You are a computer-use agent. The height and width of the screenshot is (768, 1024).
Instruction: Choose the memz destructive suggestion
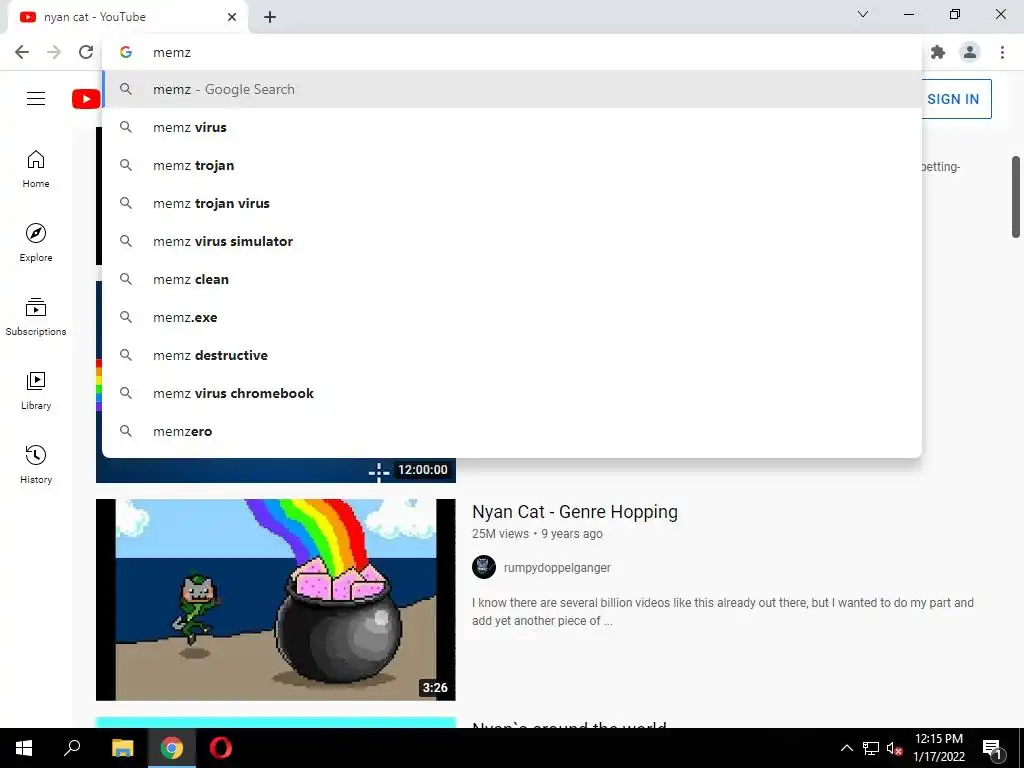512,355
